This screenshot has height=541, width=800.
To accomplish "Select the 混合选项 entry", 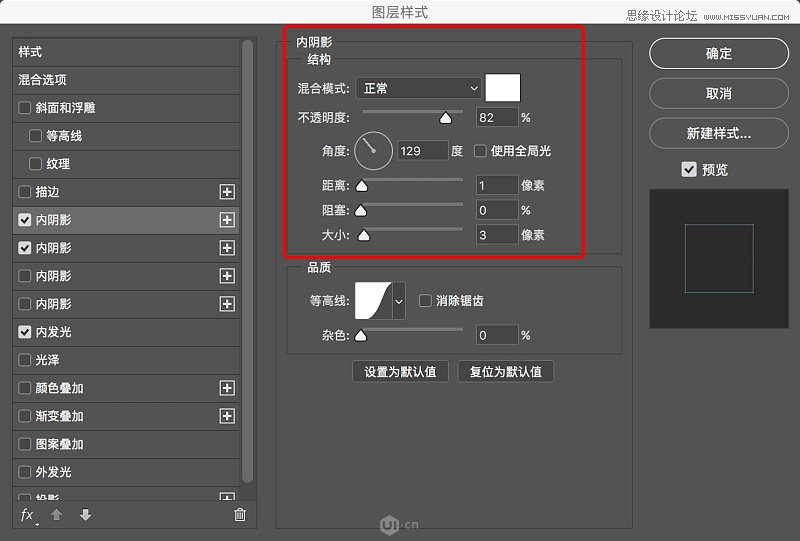I will click(126, 80).
